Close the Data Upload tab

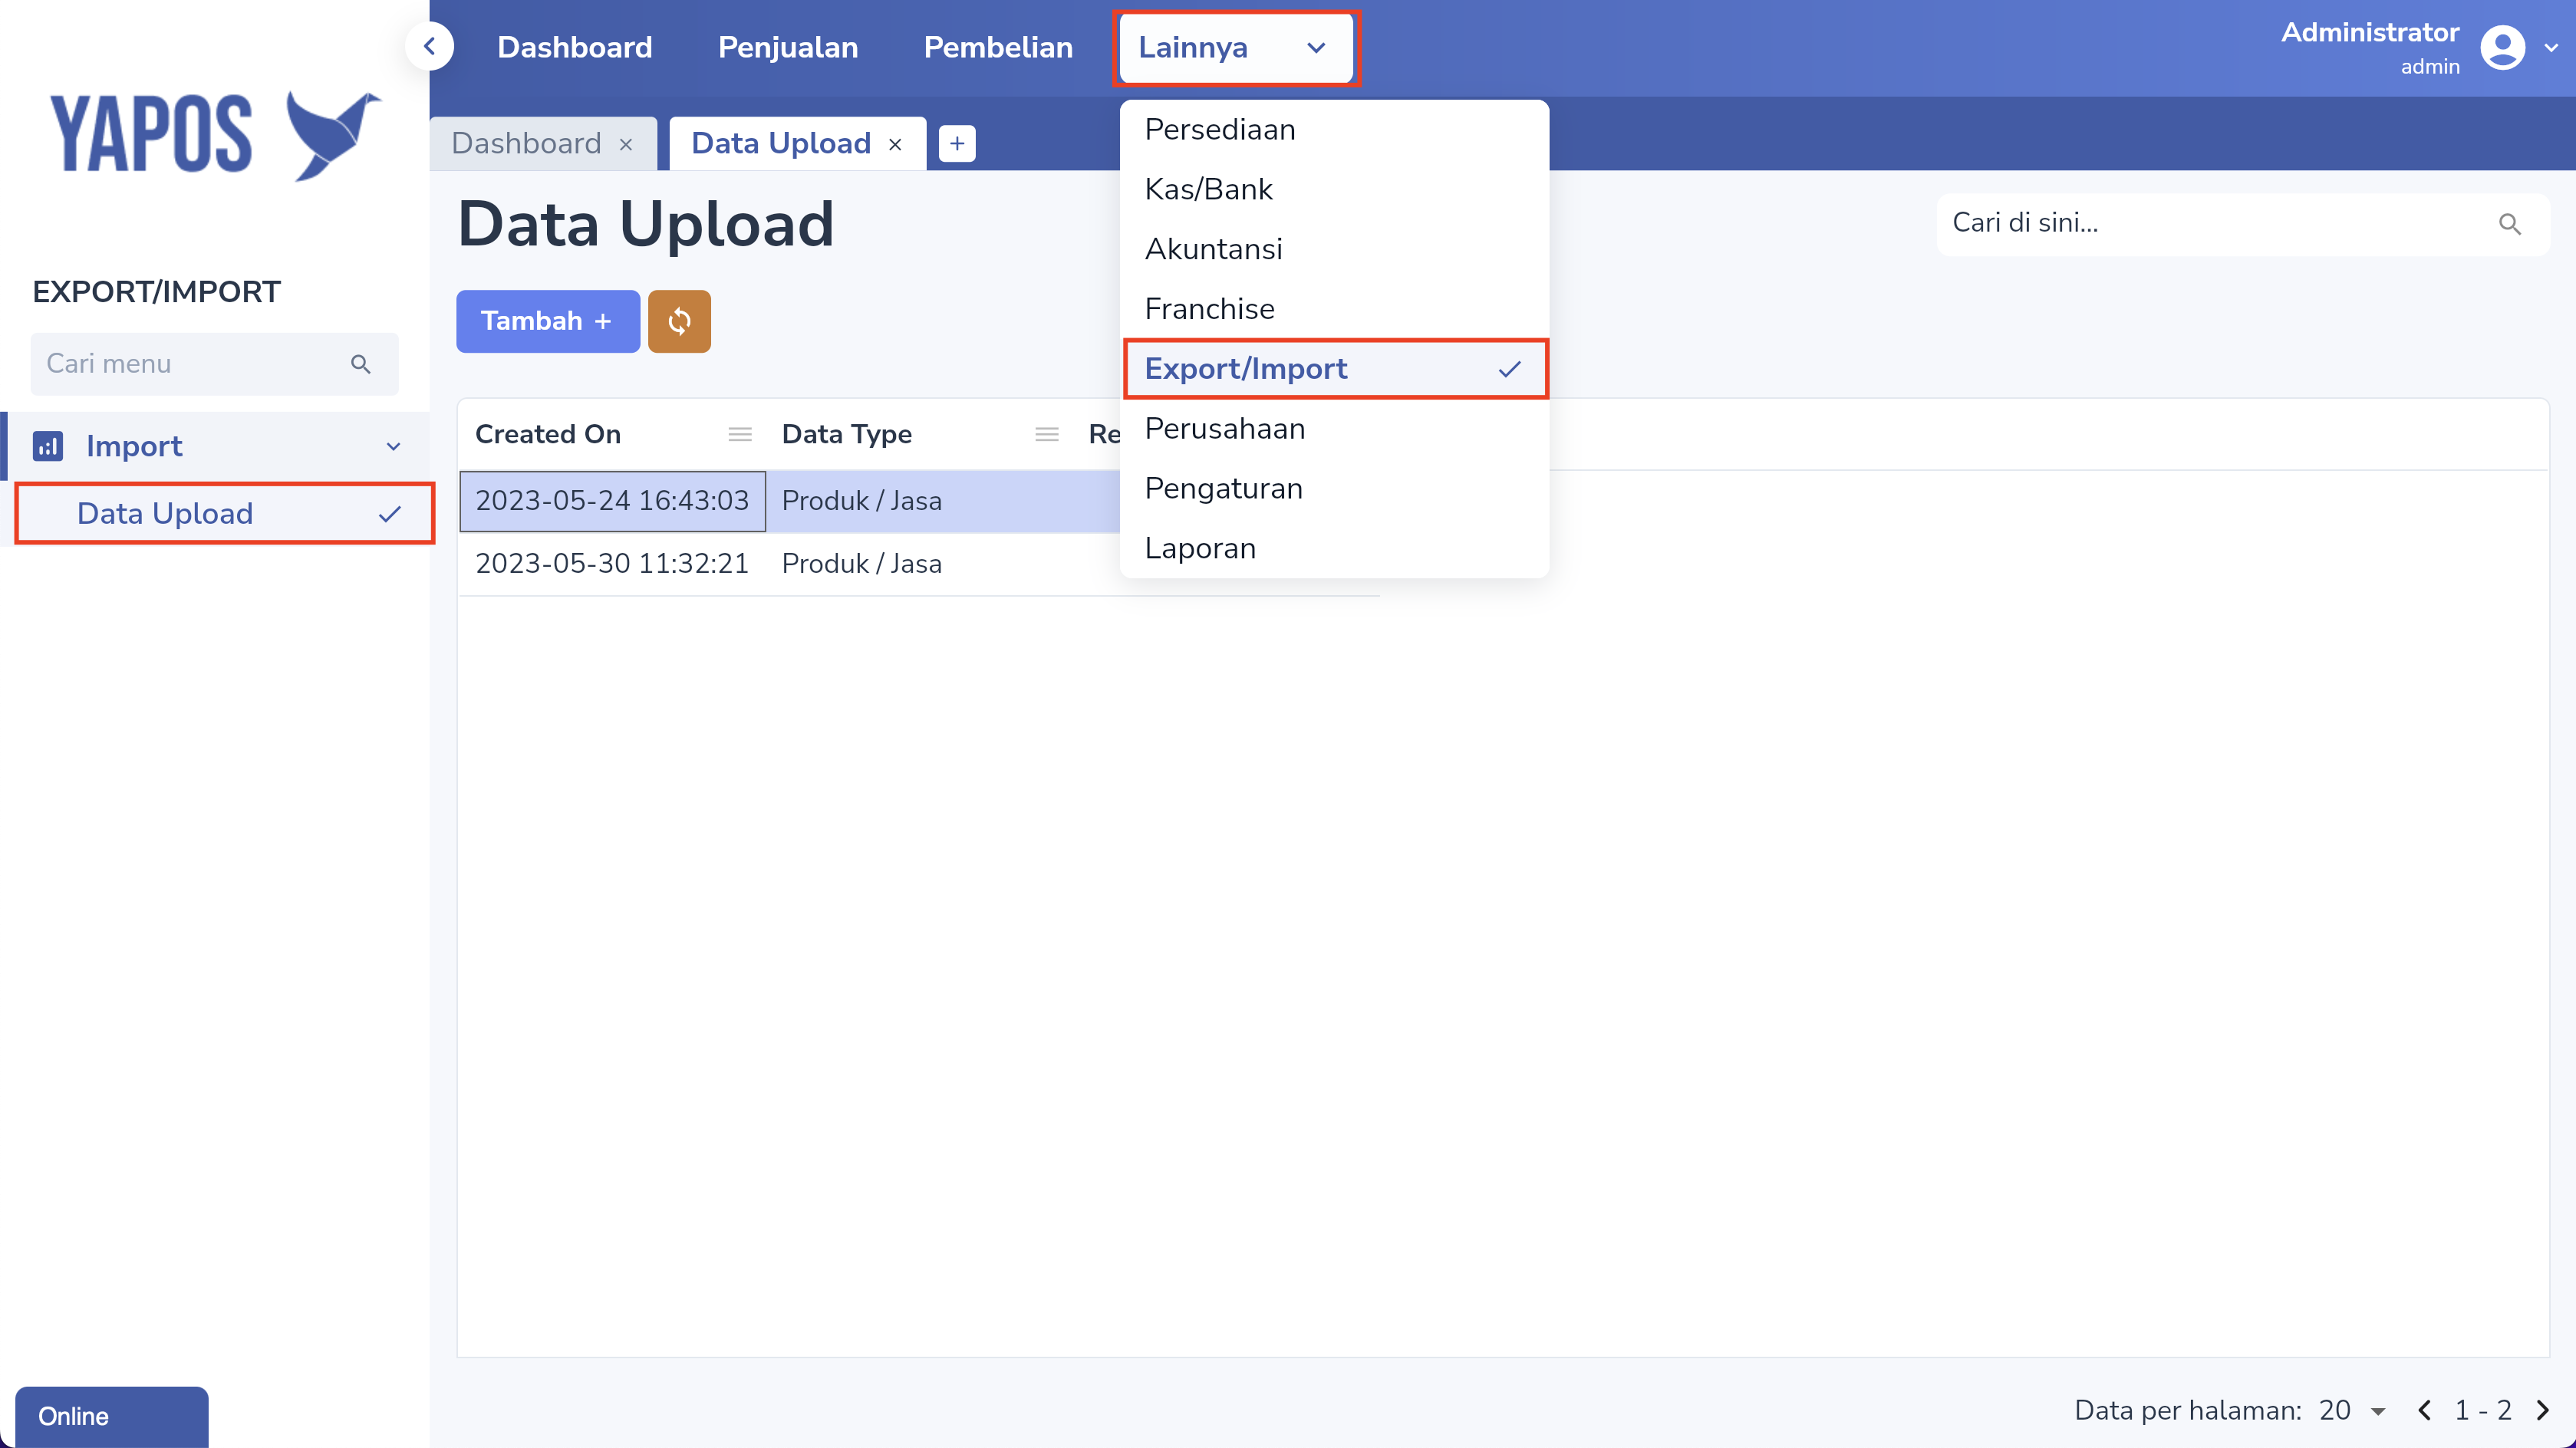pyautogui.click(x=895, y=144)
